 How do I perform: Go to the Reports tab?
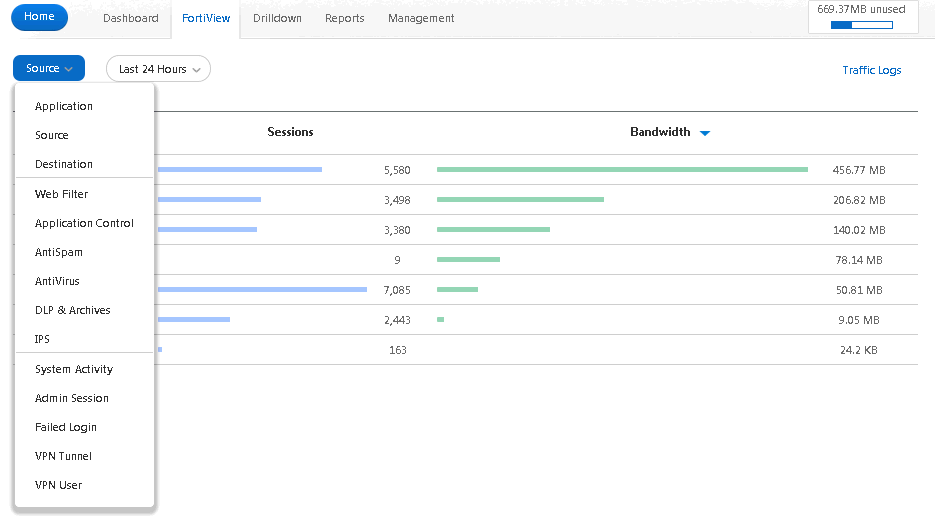[x=345, y=18]
